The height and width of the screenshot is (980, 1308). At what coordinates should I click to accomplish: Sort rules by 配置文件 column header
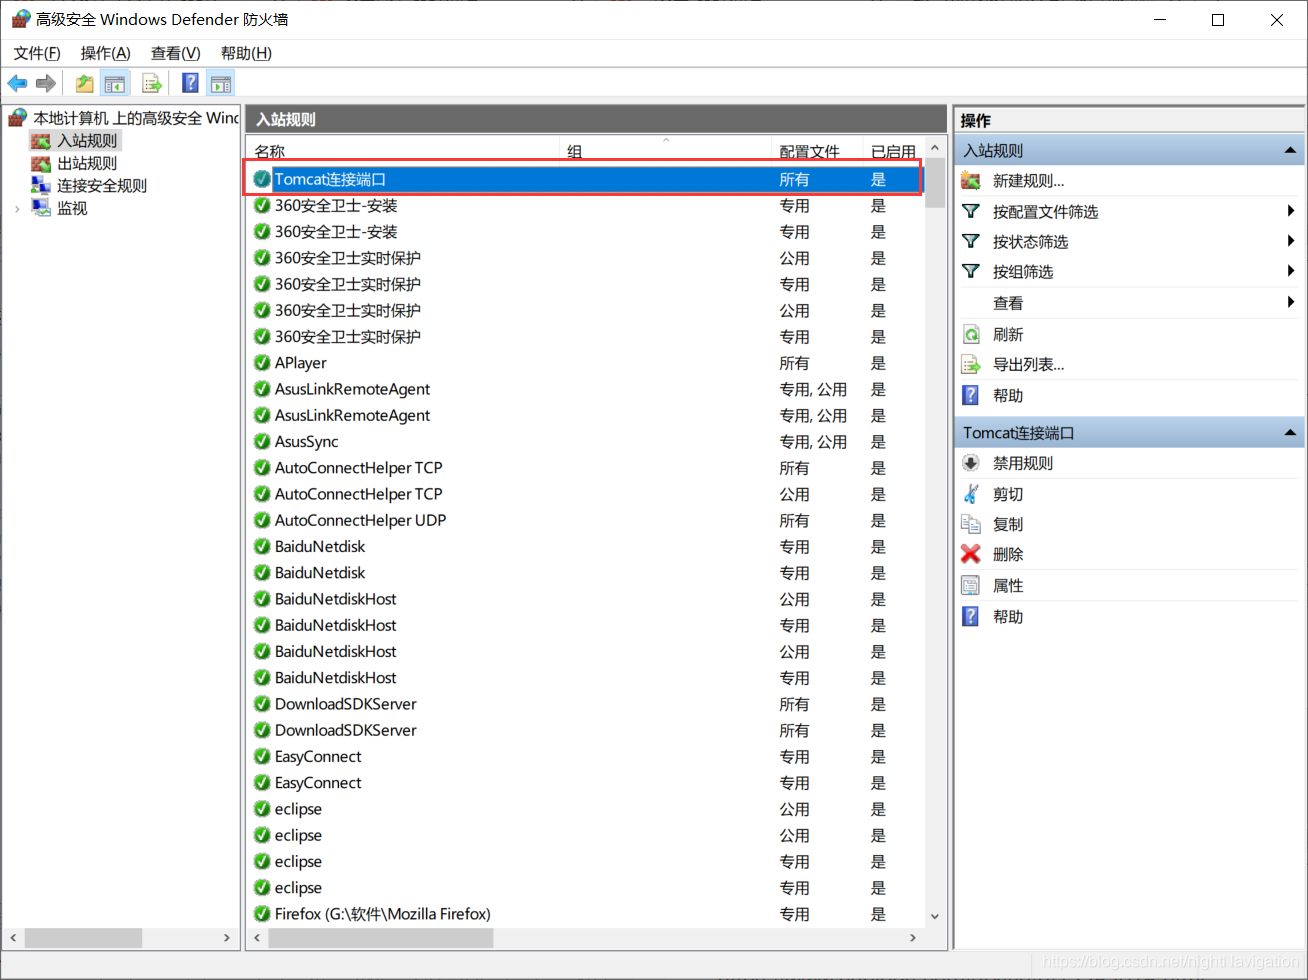[818, 151]
